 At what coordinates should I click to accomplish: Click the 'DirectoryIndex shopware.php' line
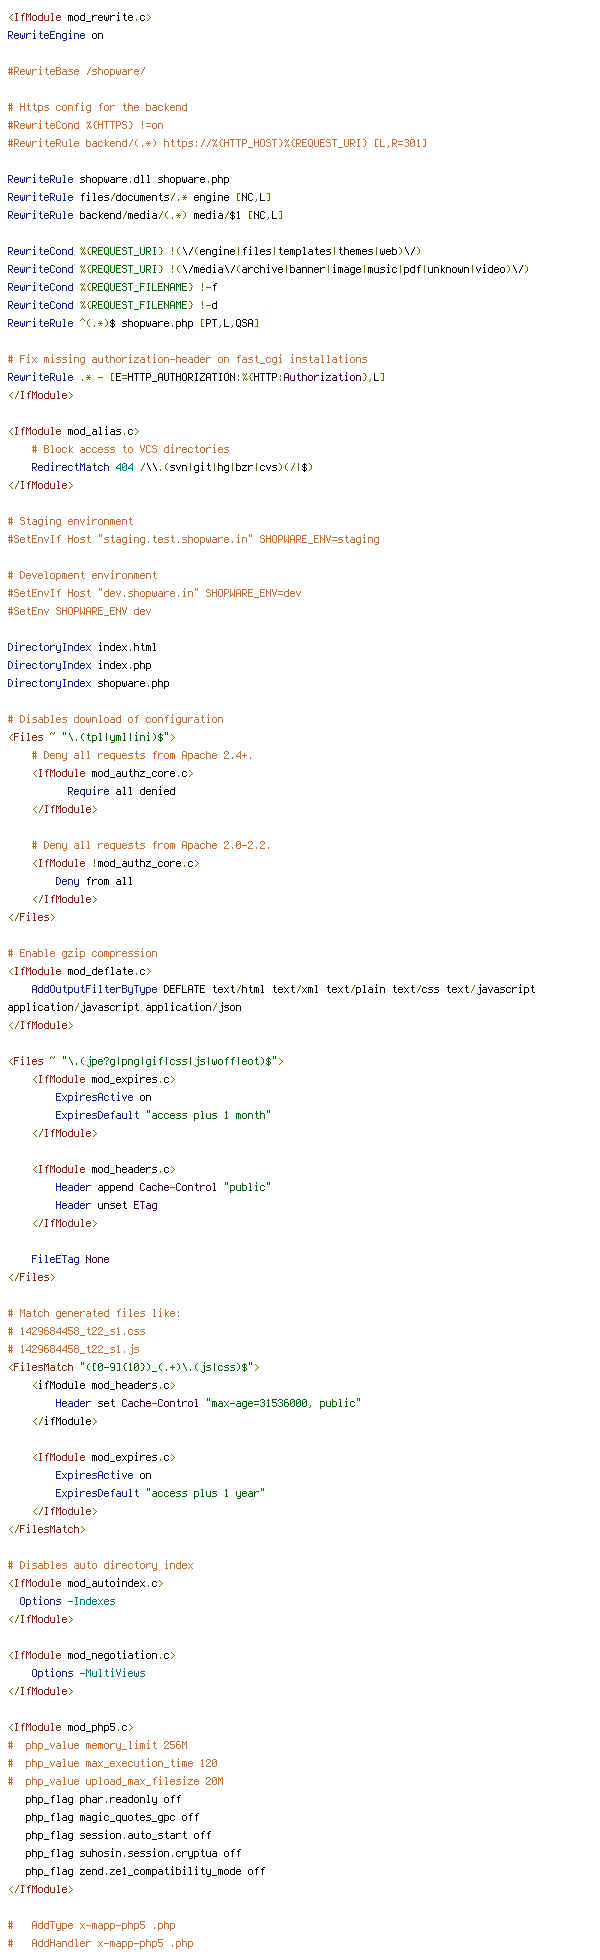click(88, 683)
